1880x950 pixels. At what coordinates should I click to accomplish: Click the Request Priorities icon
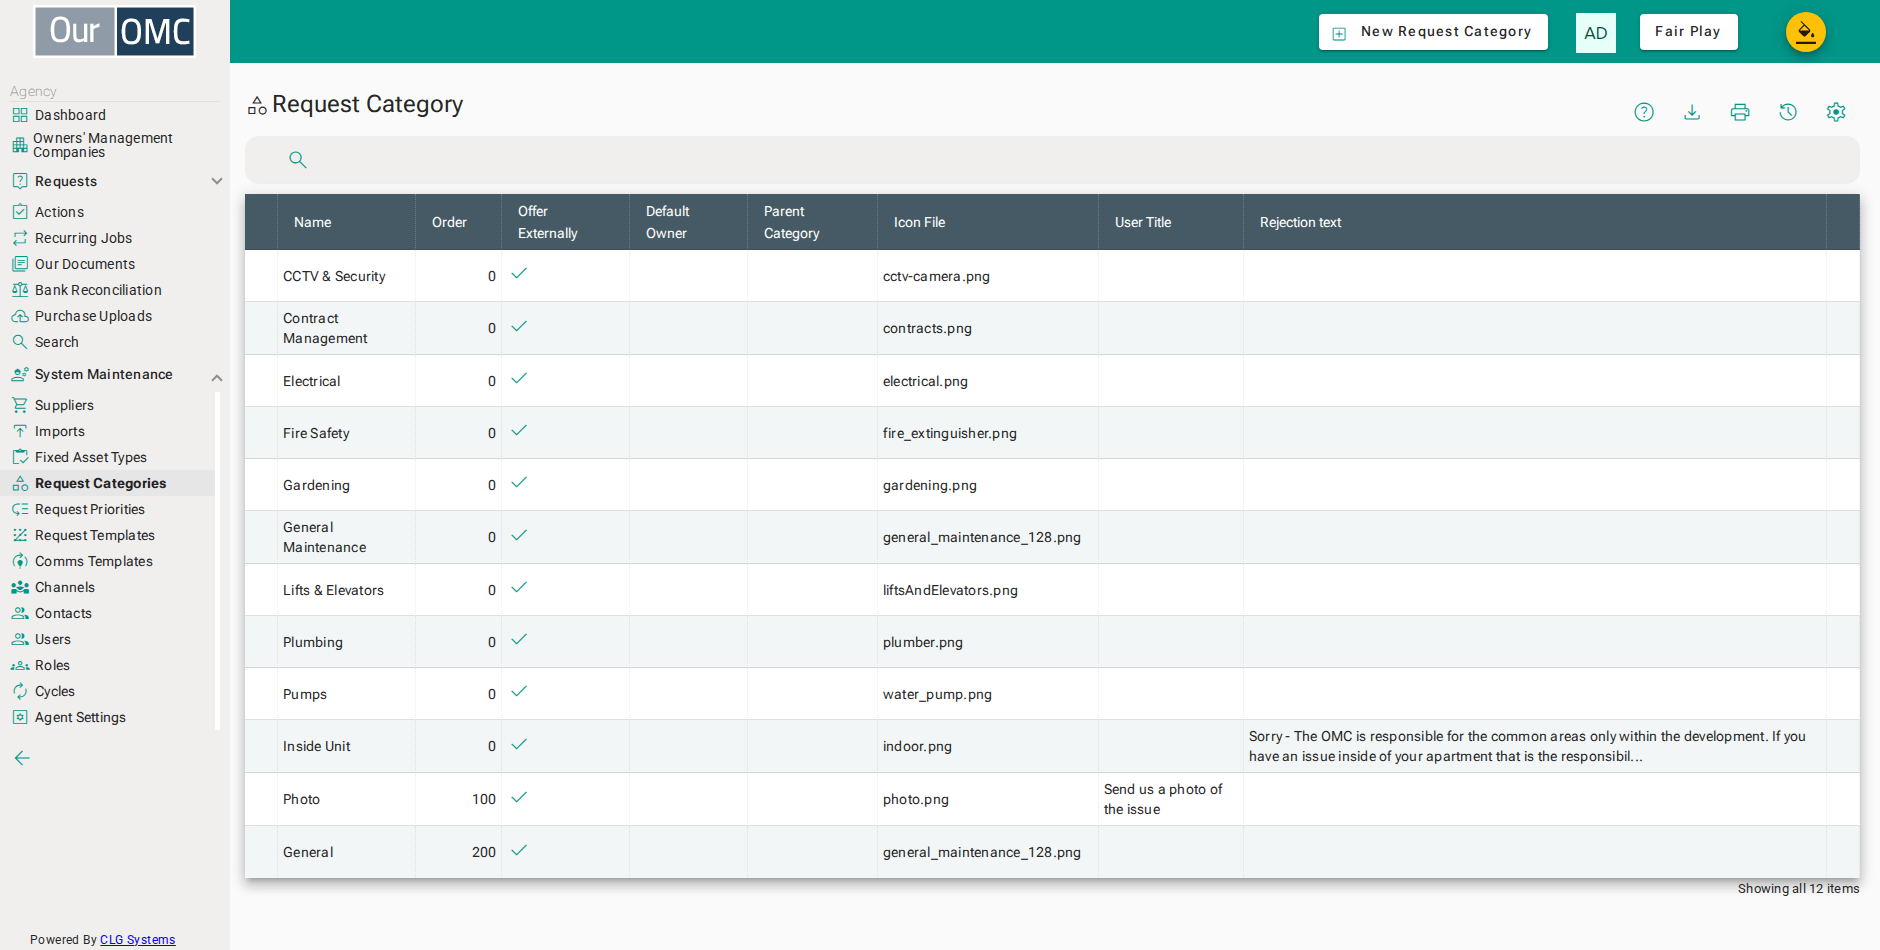click(x=20, y=509)
